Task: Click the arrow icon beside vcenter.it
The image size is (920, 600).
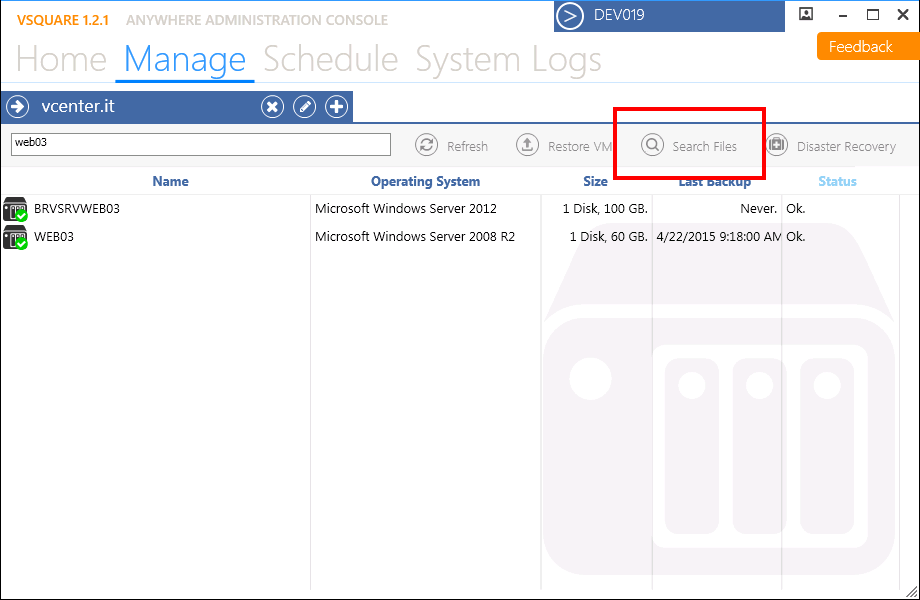Action: [x=17, y=107]
